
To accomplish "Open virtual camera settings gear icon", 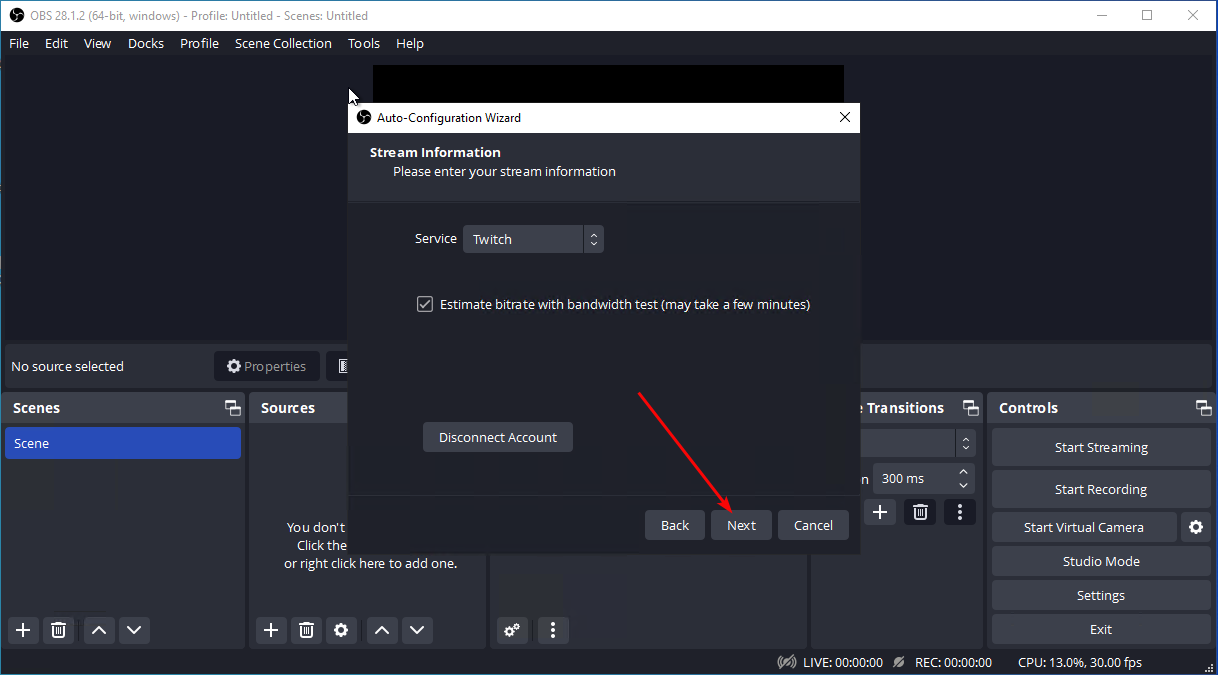I will point(1196,527).
